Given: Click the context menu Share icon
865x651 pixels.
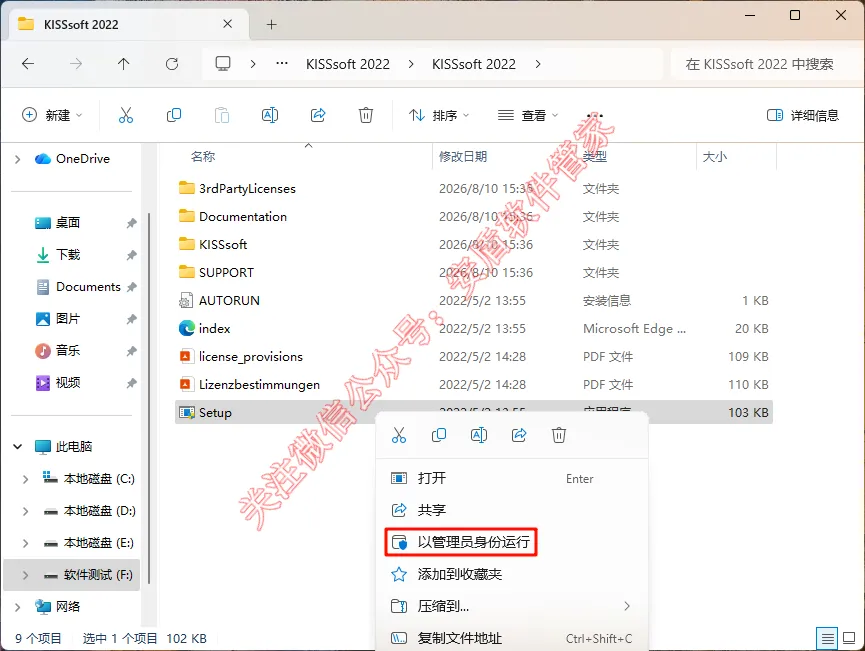Looking at the screenshot, I should click(x=519, y=435).
